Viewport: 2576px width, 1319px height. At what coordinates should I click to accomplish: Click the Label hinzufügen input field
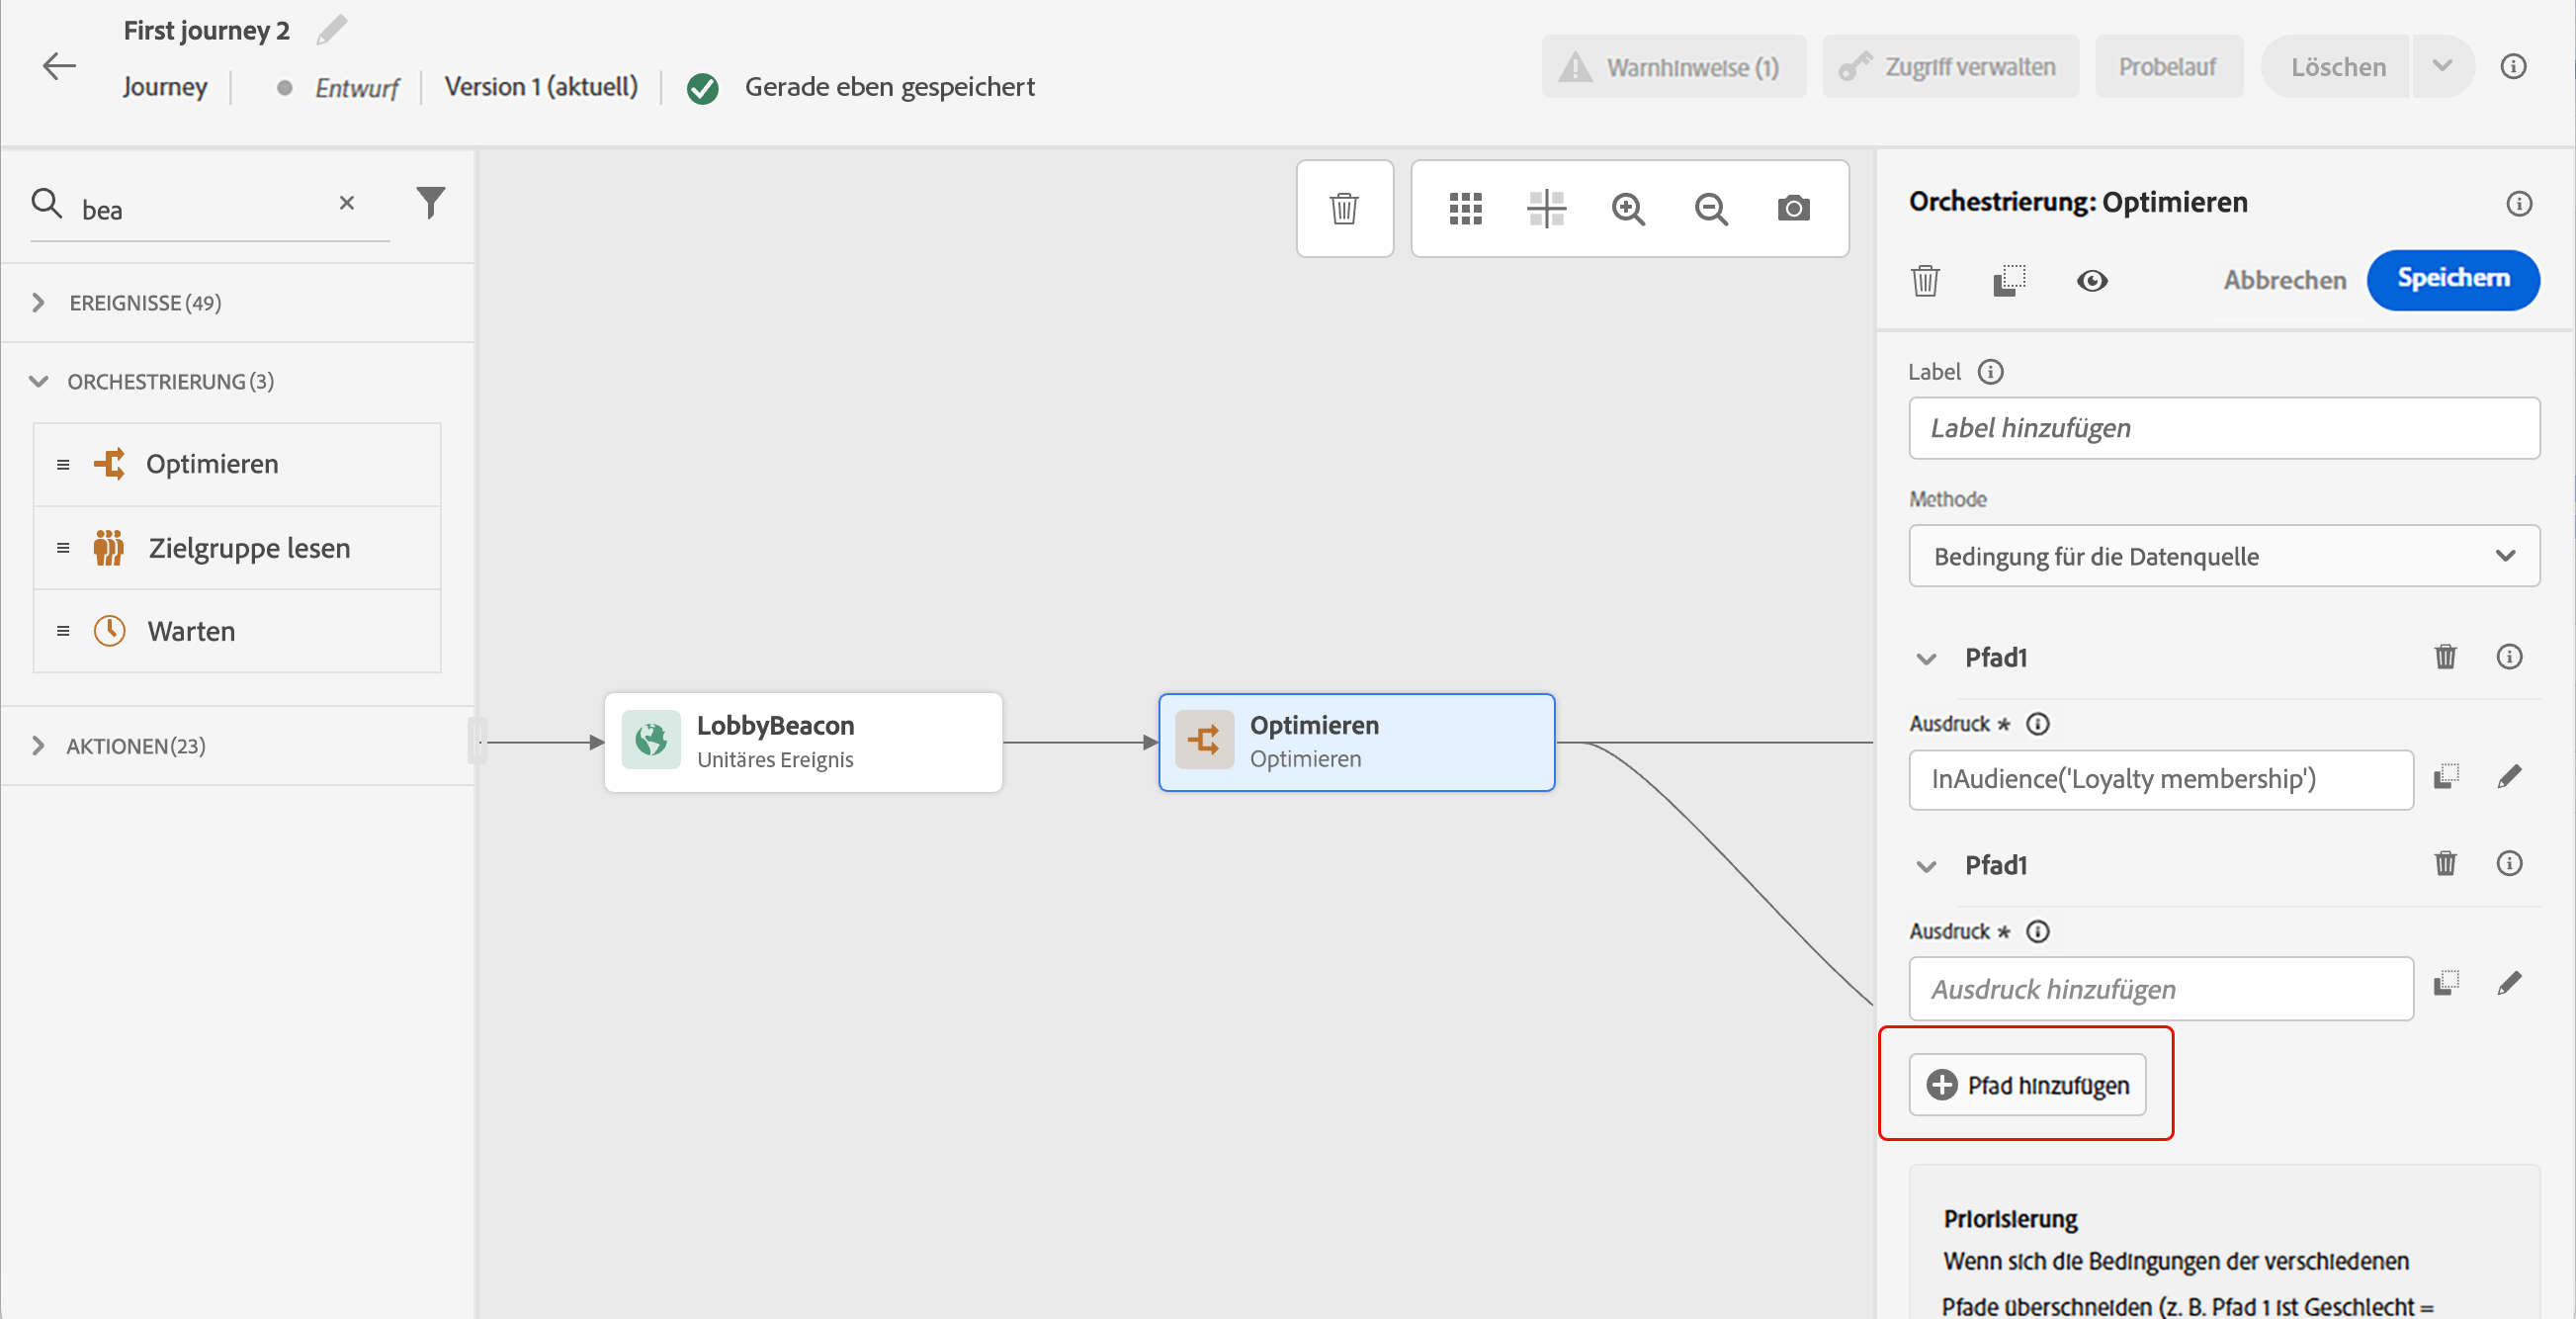pos(2224,428)
